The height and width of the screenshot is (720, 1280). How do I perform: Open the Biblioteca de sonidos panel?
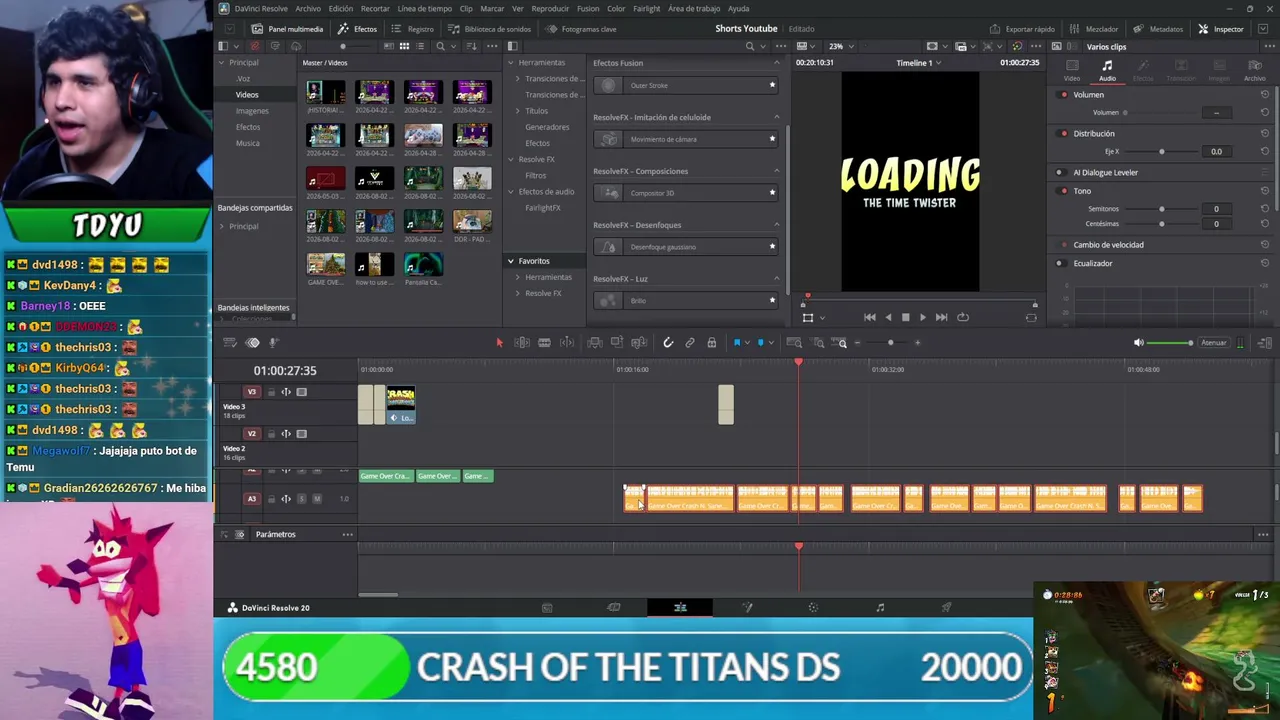pos(490,29)
